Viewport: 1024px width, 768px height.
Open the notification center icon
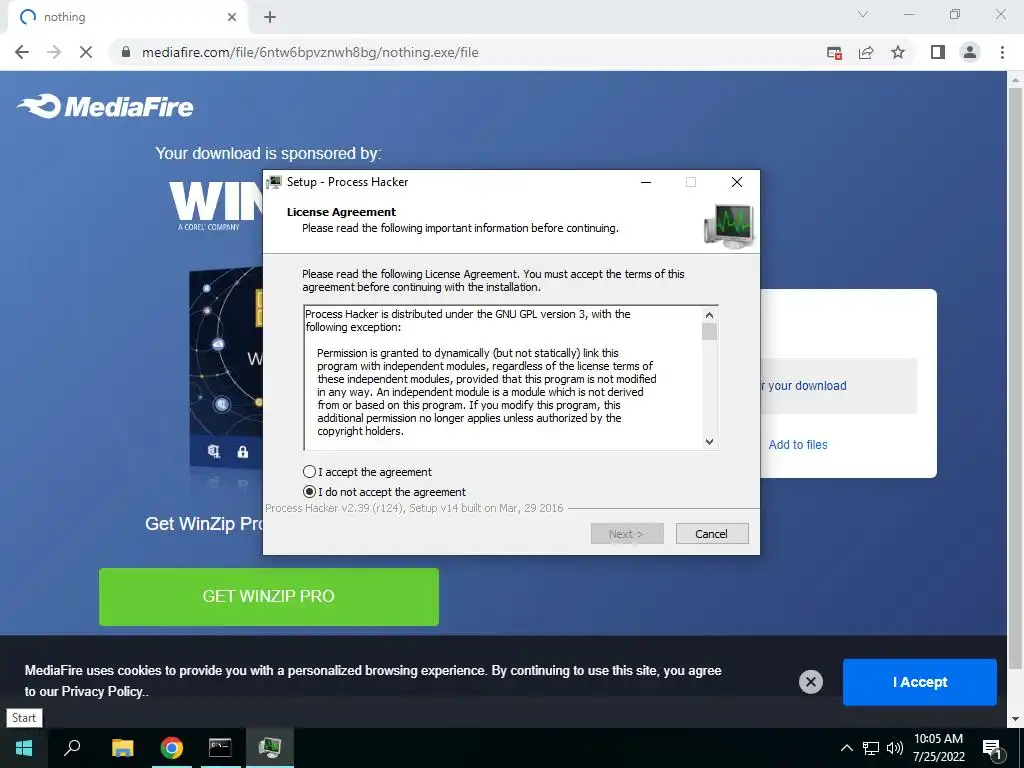991,749
